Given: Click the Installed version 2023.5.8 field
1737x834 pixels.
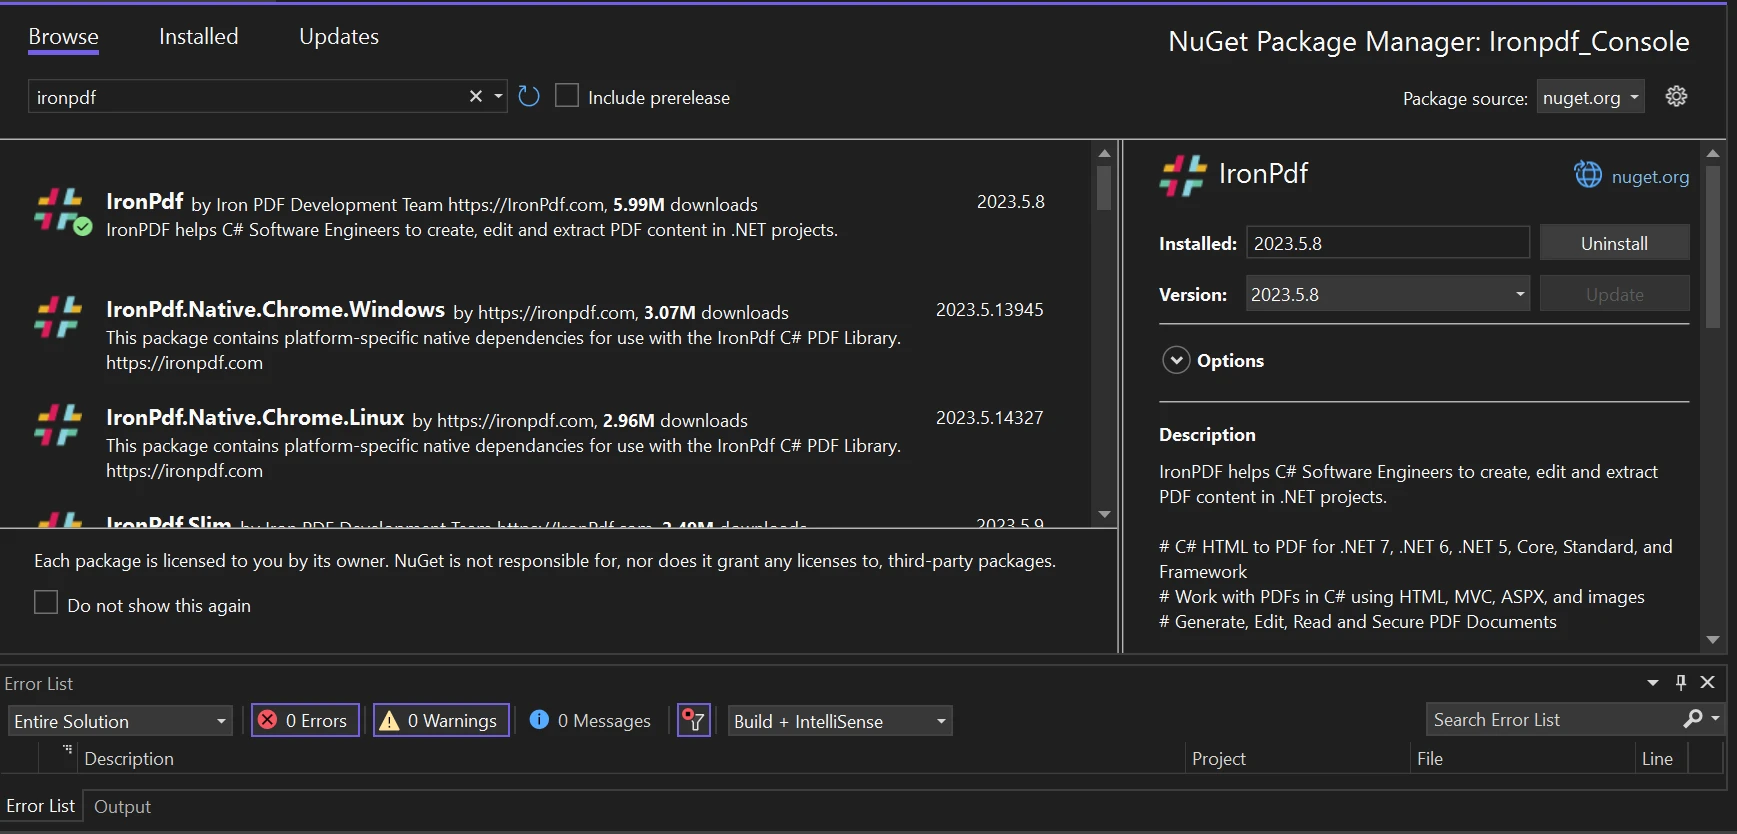Looking at the screenshot, I should pos(1388,243).
